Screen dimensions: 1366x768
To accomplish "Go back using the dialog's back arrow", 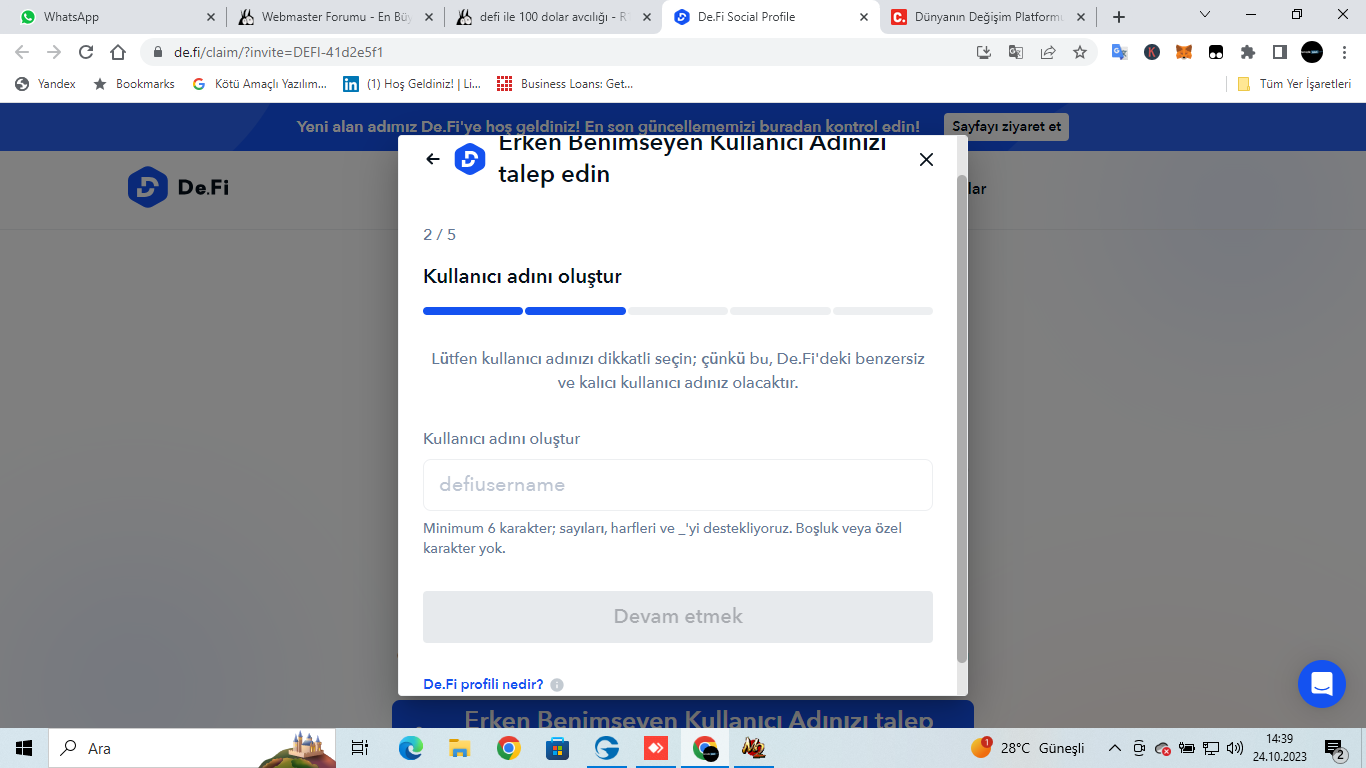I will [433, 159].
